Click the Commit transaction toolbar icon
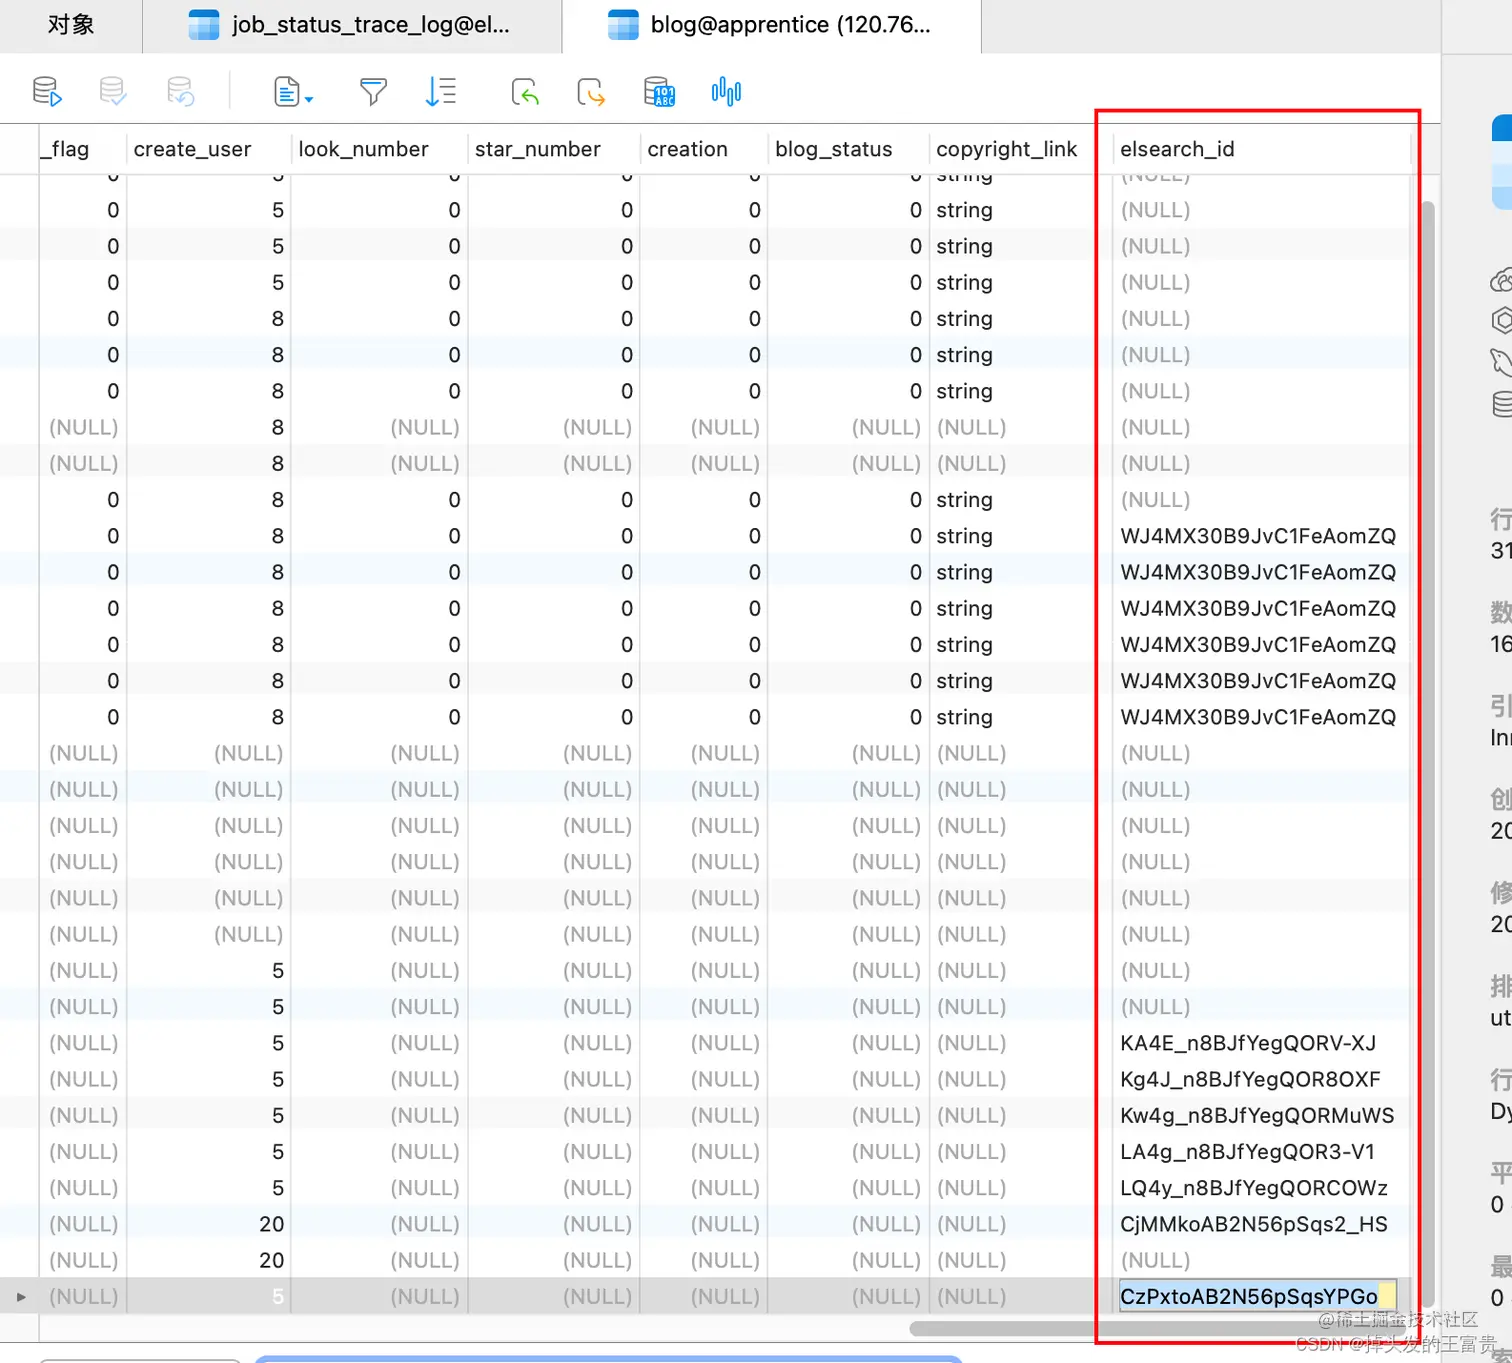 (113, 92)
